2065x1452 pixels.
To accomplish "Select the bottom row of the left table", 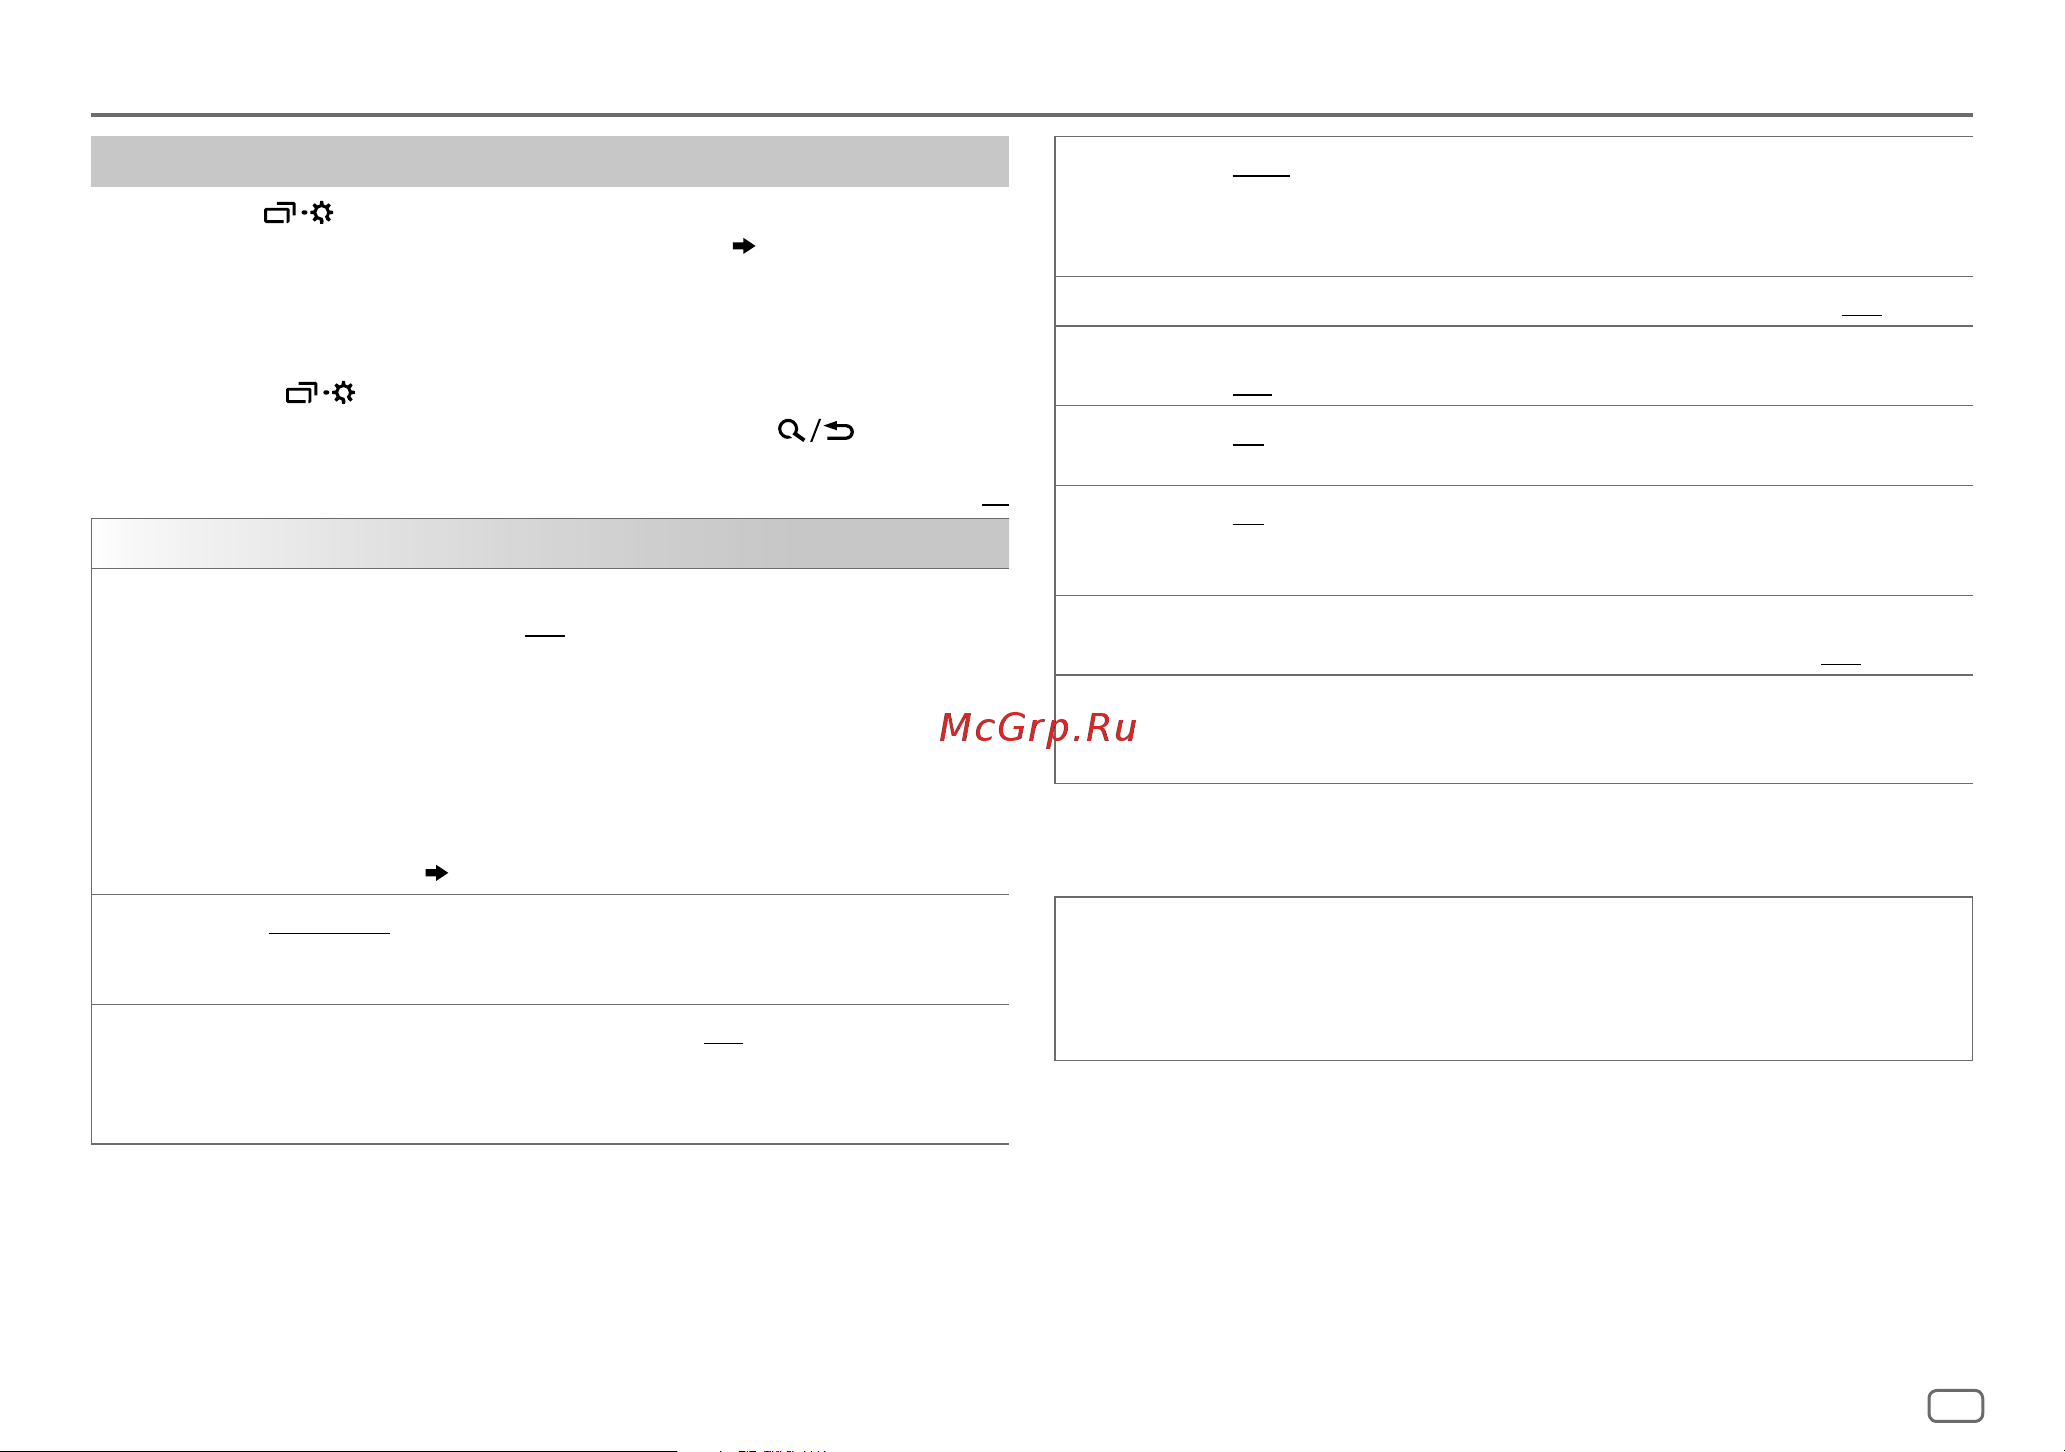I will [549, 1074].
